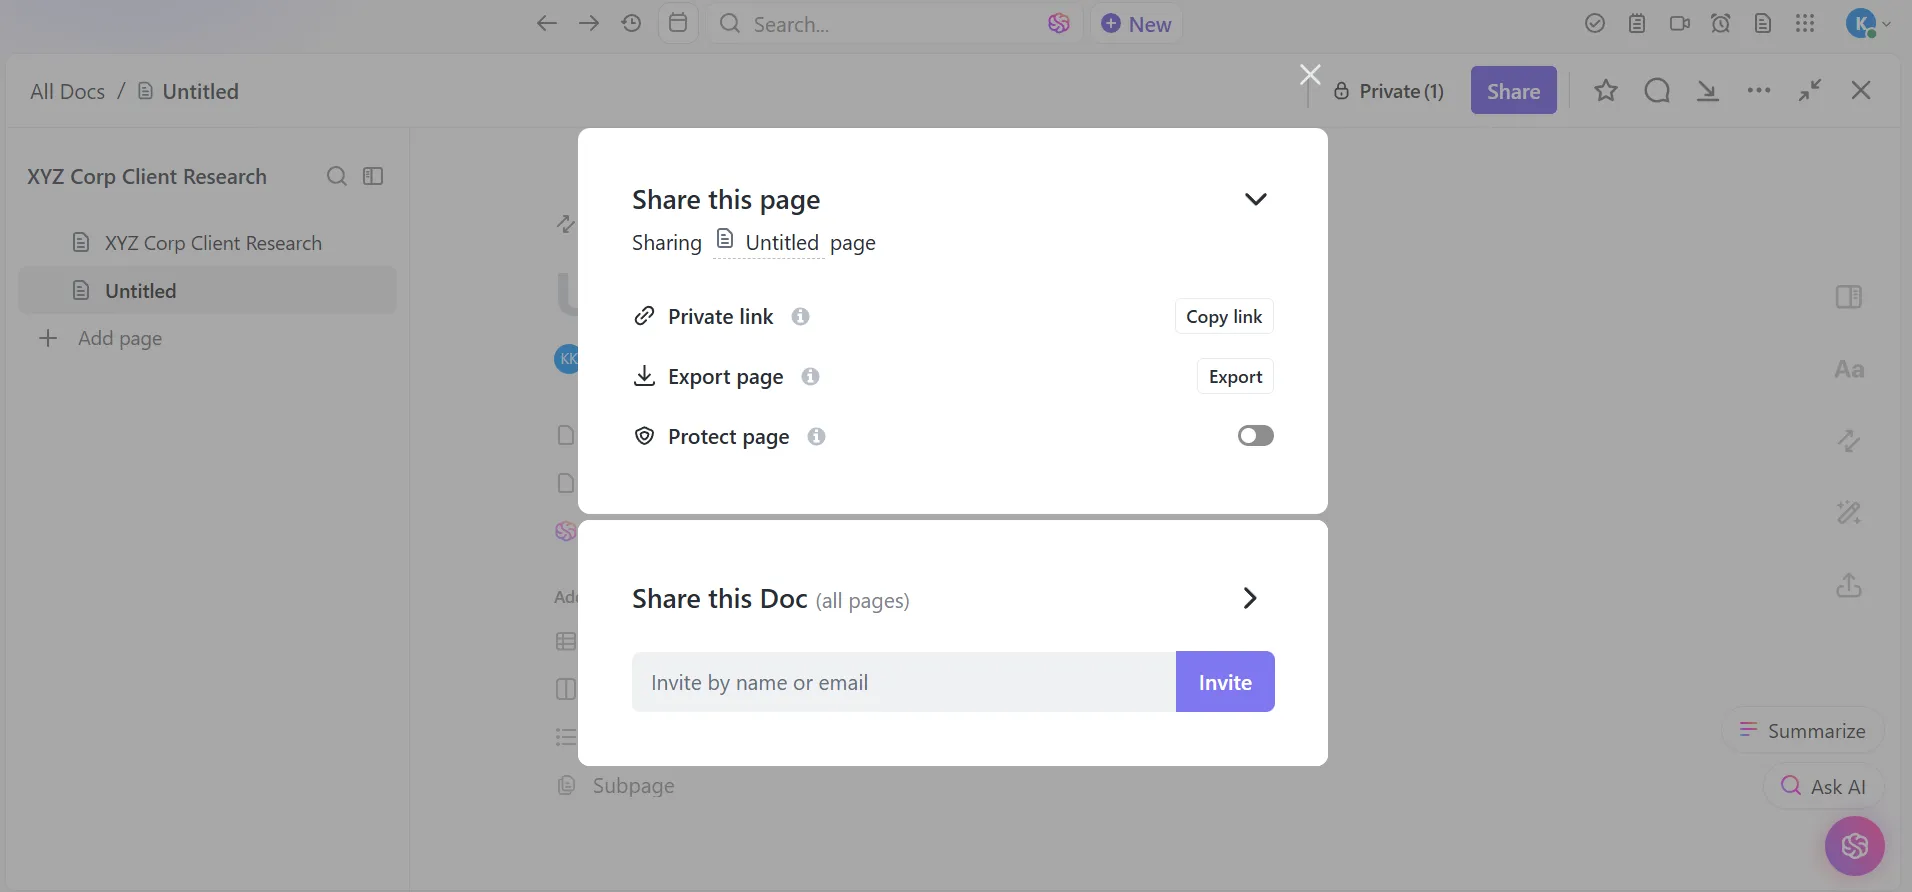This screenshot has width=1912, height=892.
Task: Click the Export button
Action: (x=1236, y=377)
